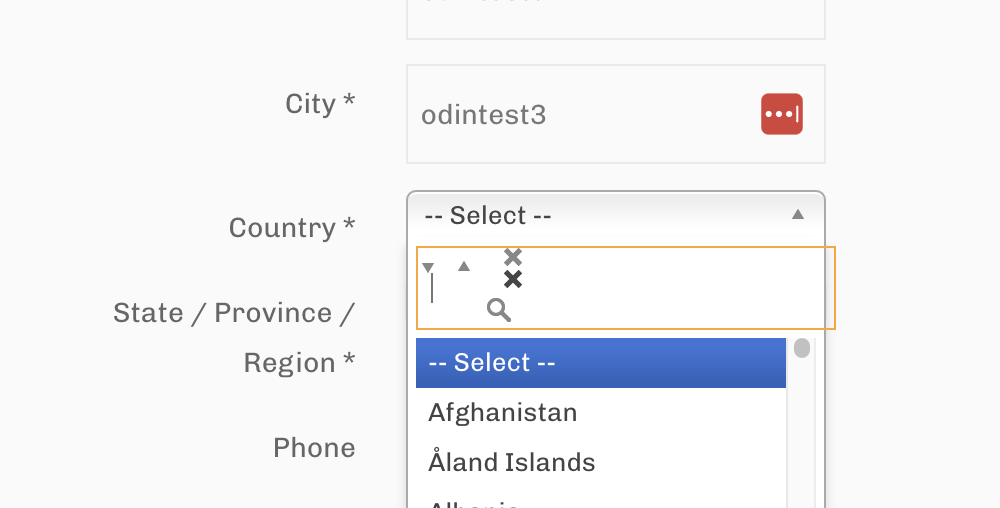Click the small up-pointing triangle in search box
Screen dimensions: 1000x508
pyautogui.click(x=464, y=266)
